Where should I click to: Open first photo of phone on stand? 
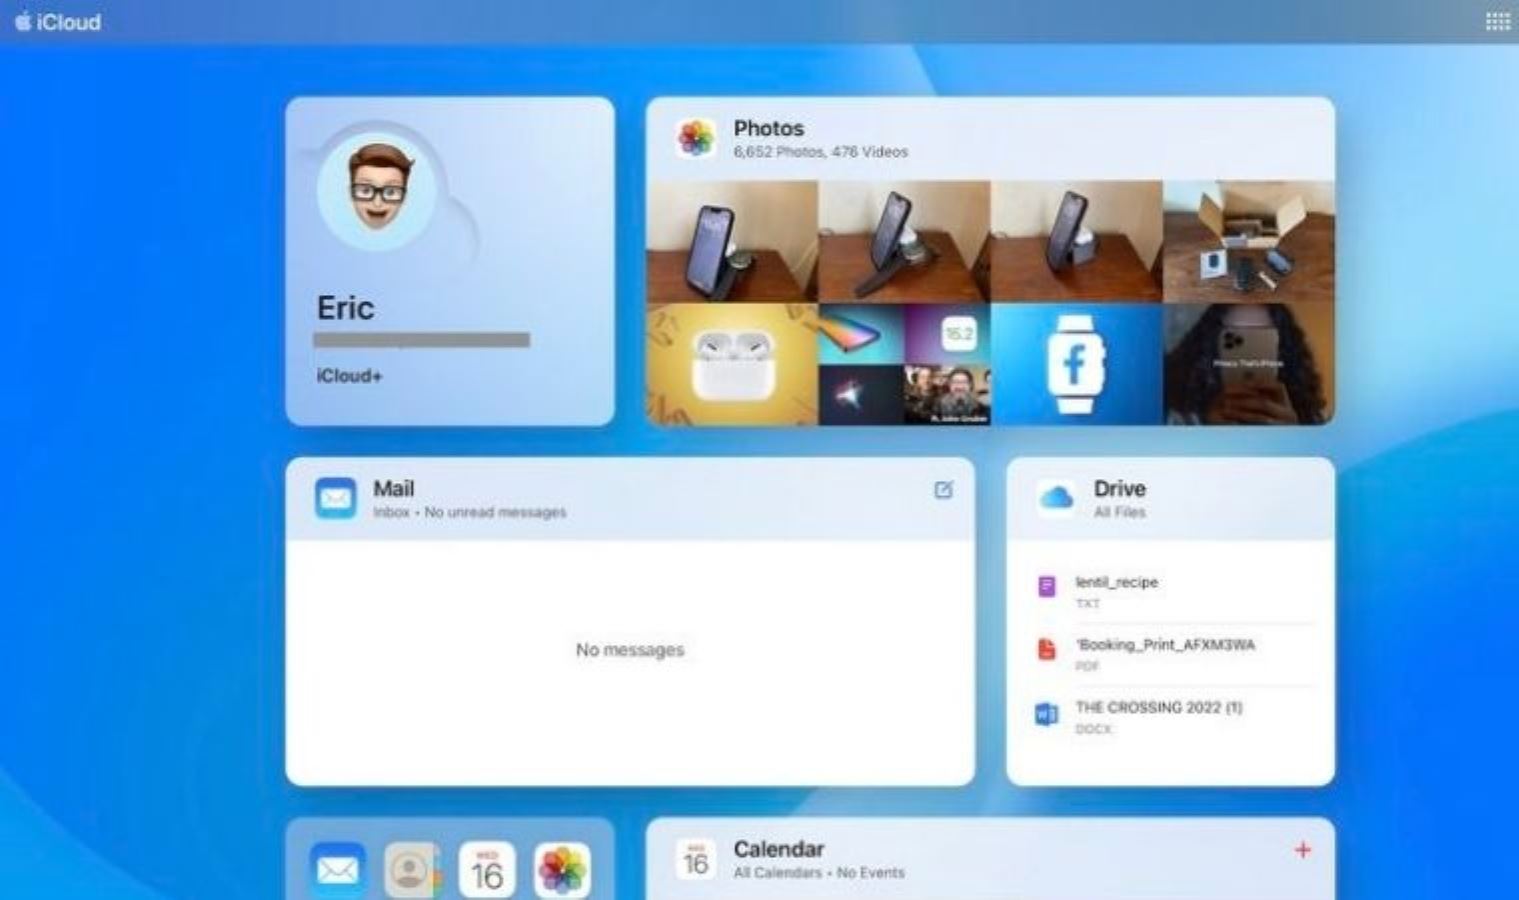pos(732,241)
